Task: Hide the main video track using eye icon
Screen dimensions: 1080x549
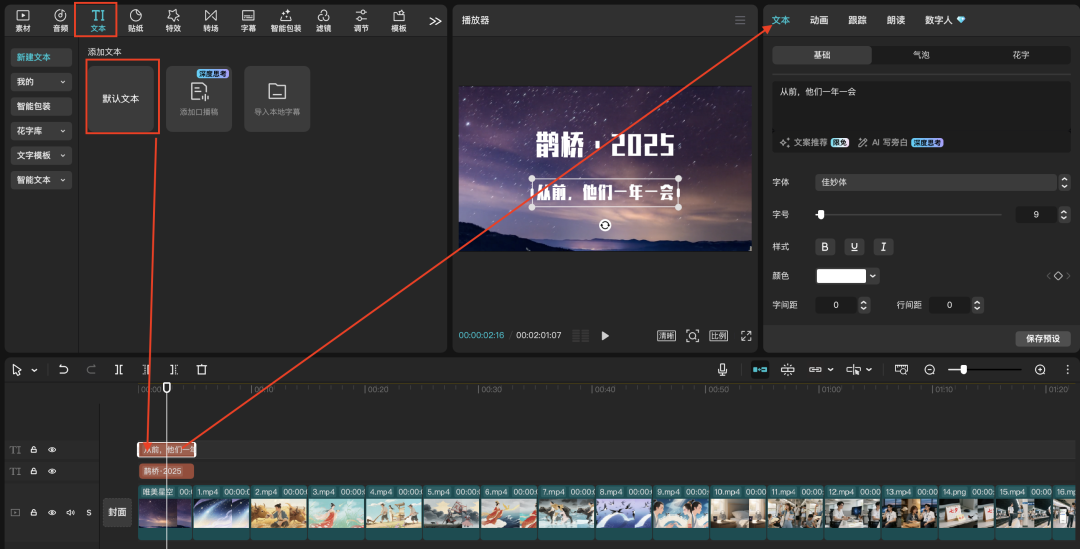Action: click(52, 512)
